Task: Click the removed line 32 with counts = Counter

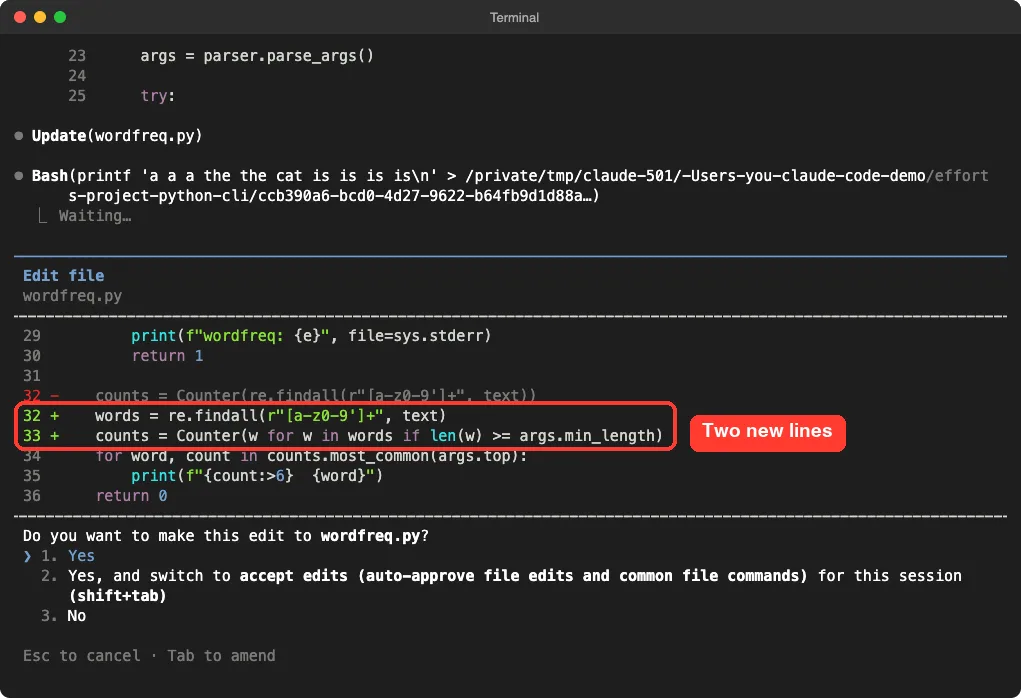Action: click(279, 396)
